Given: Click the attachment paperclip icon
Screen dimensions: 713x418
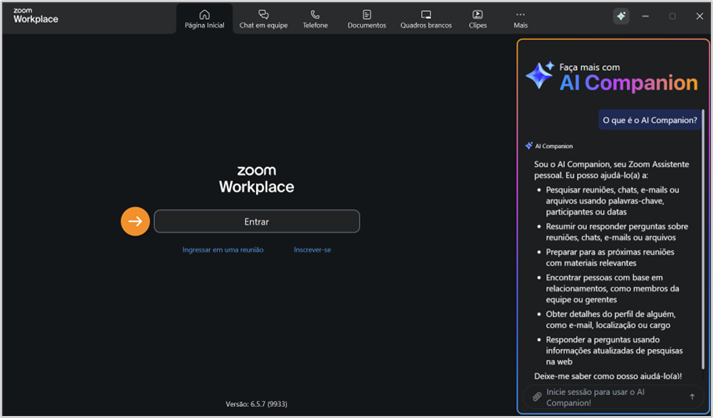Looking at the screenshot, I should pyautogui.click(x=537, y=397).
